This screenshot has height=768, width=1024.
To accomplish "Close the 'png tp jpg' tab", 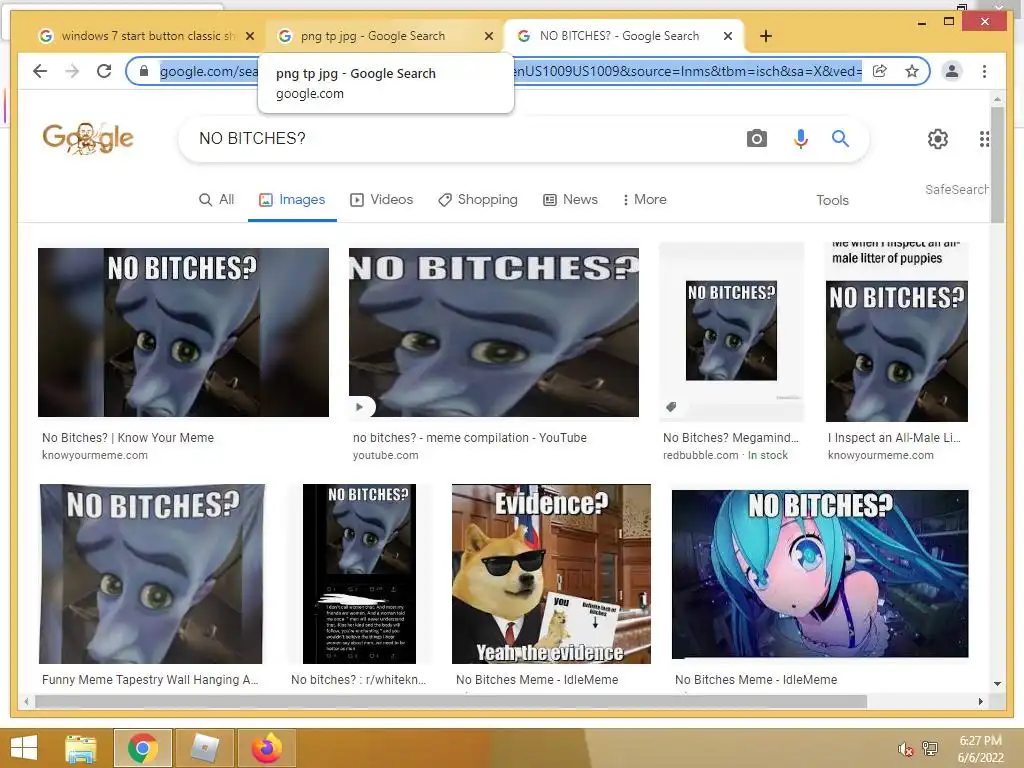I will tap(488, 36).
